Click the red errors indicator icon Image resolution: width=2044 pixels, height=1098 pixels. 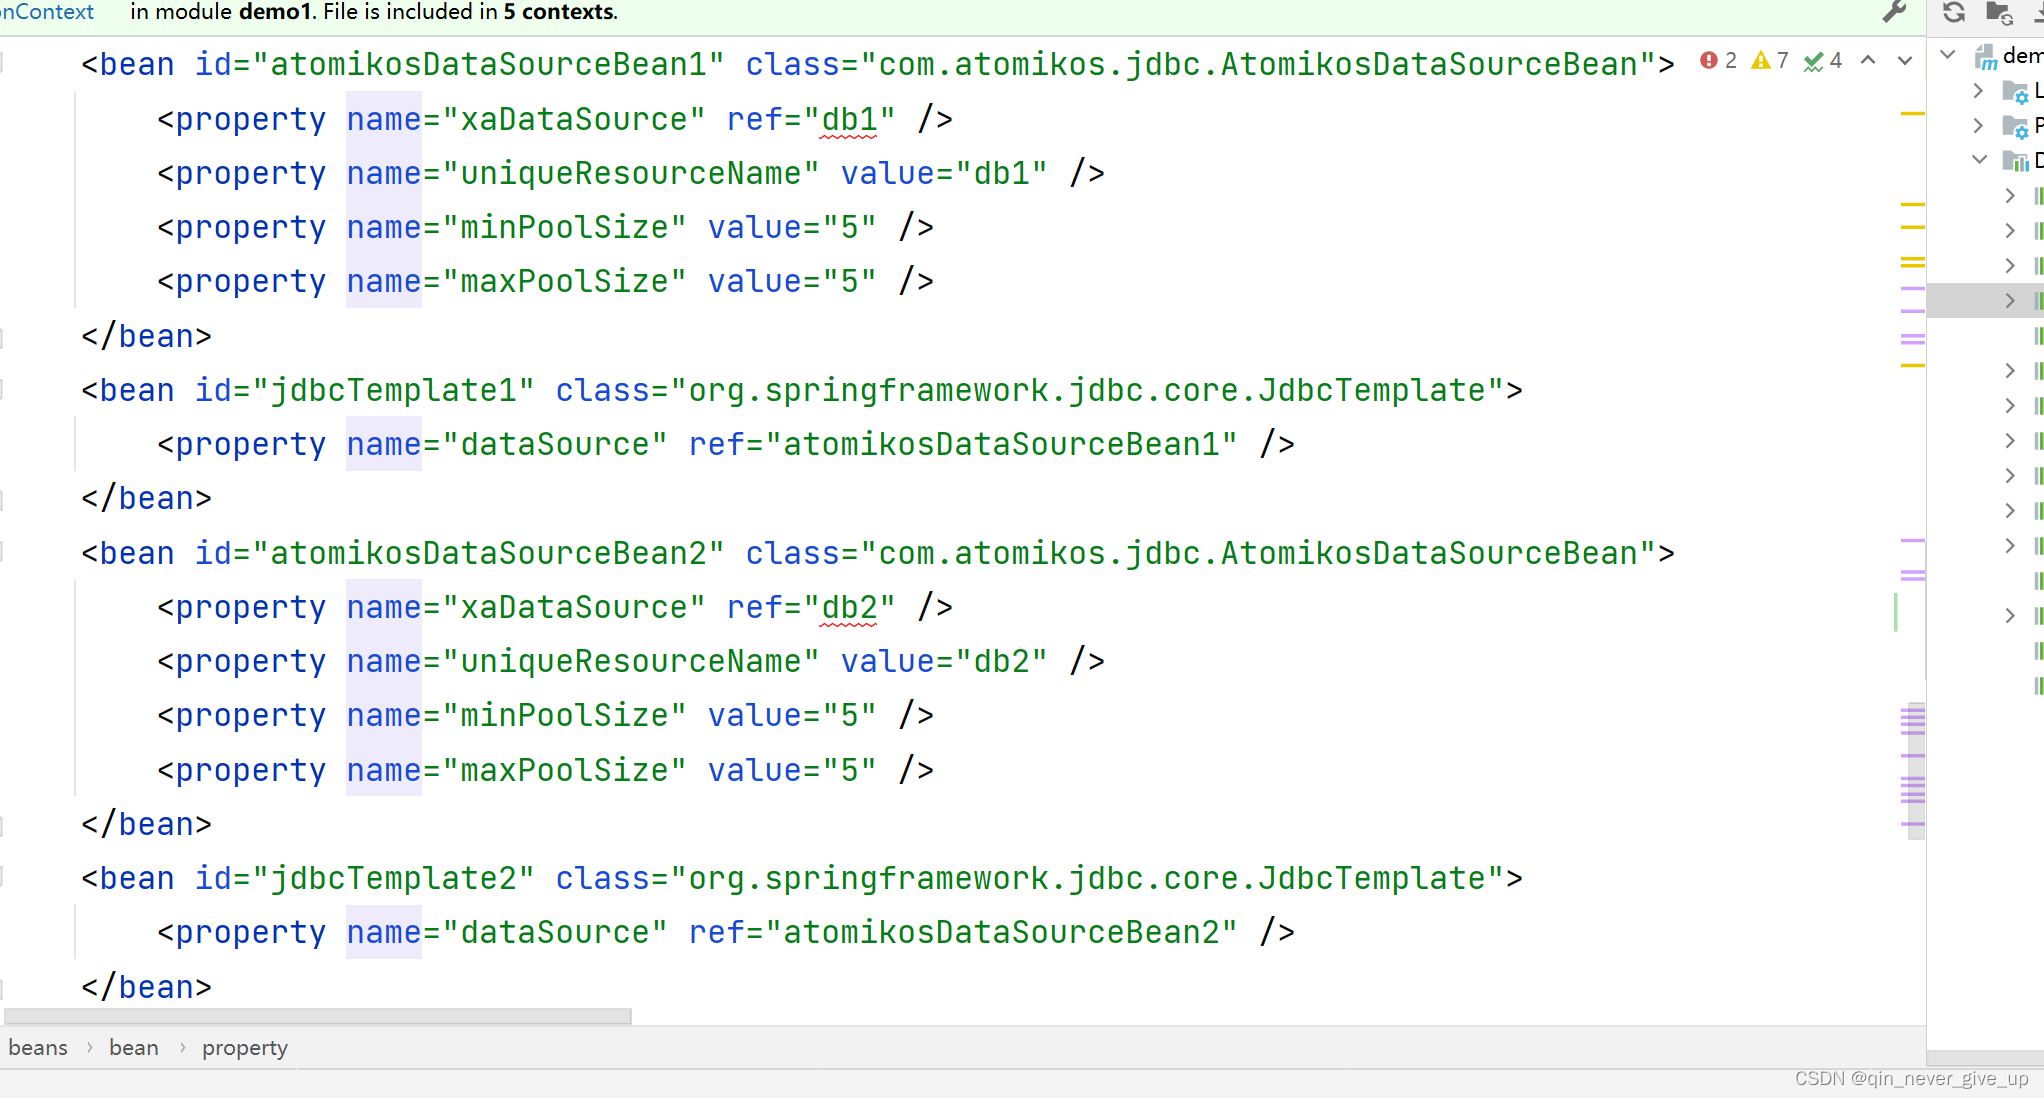(1709, 61)
